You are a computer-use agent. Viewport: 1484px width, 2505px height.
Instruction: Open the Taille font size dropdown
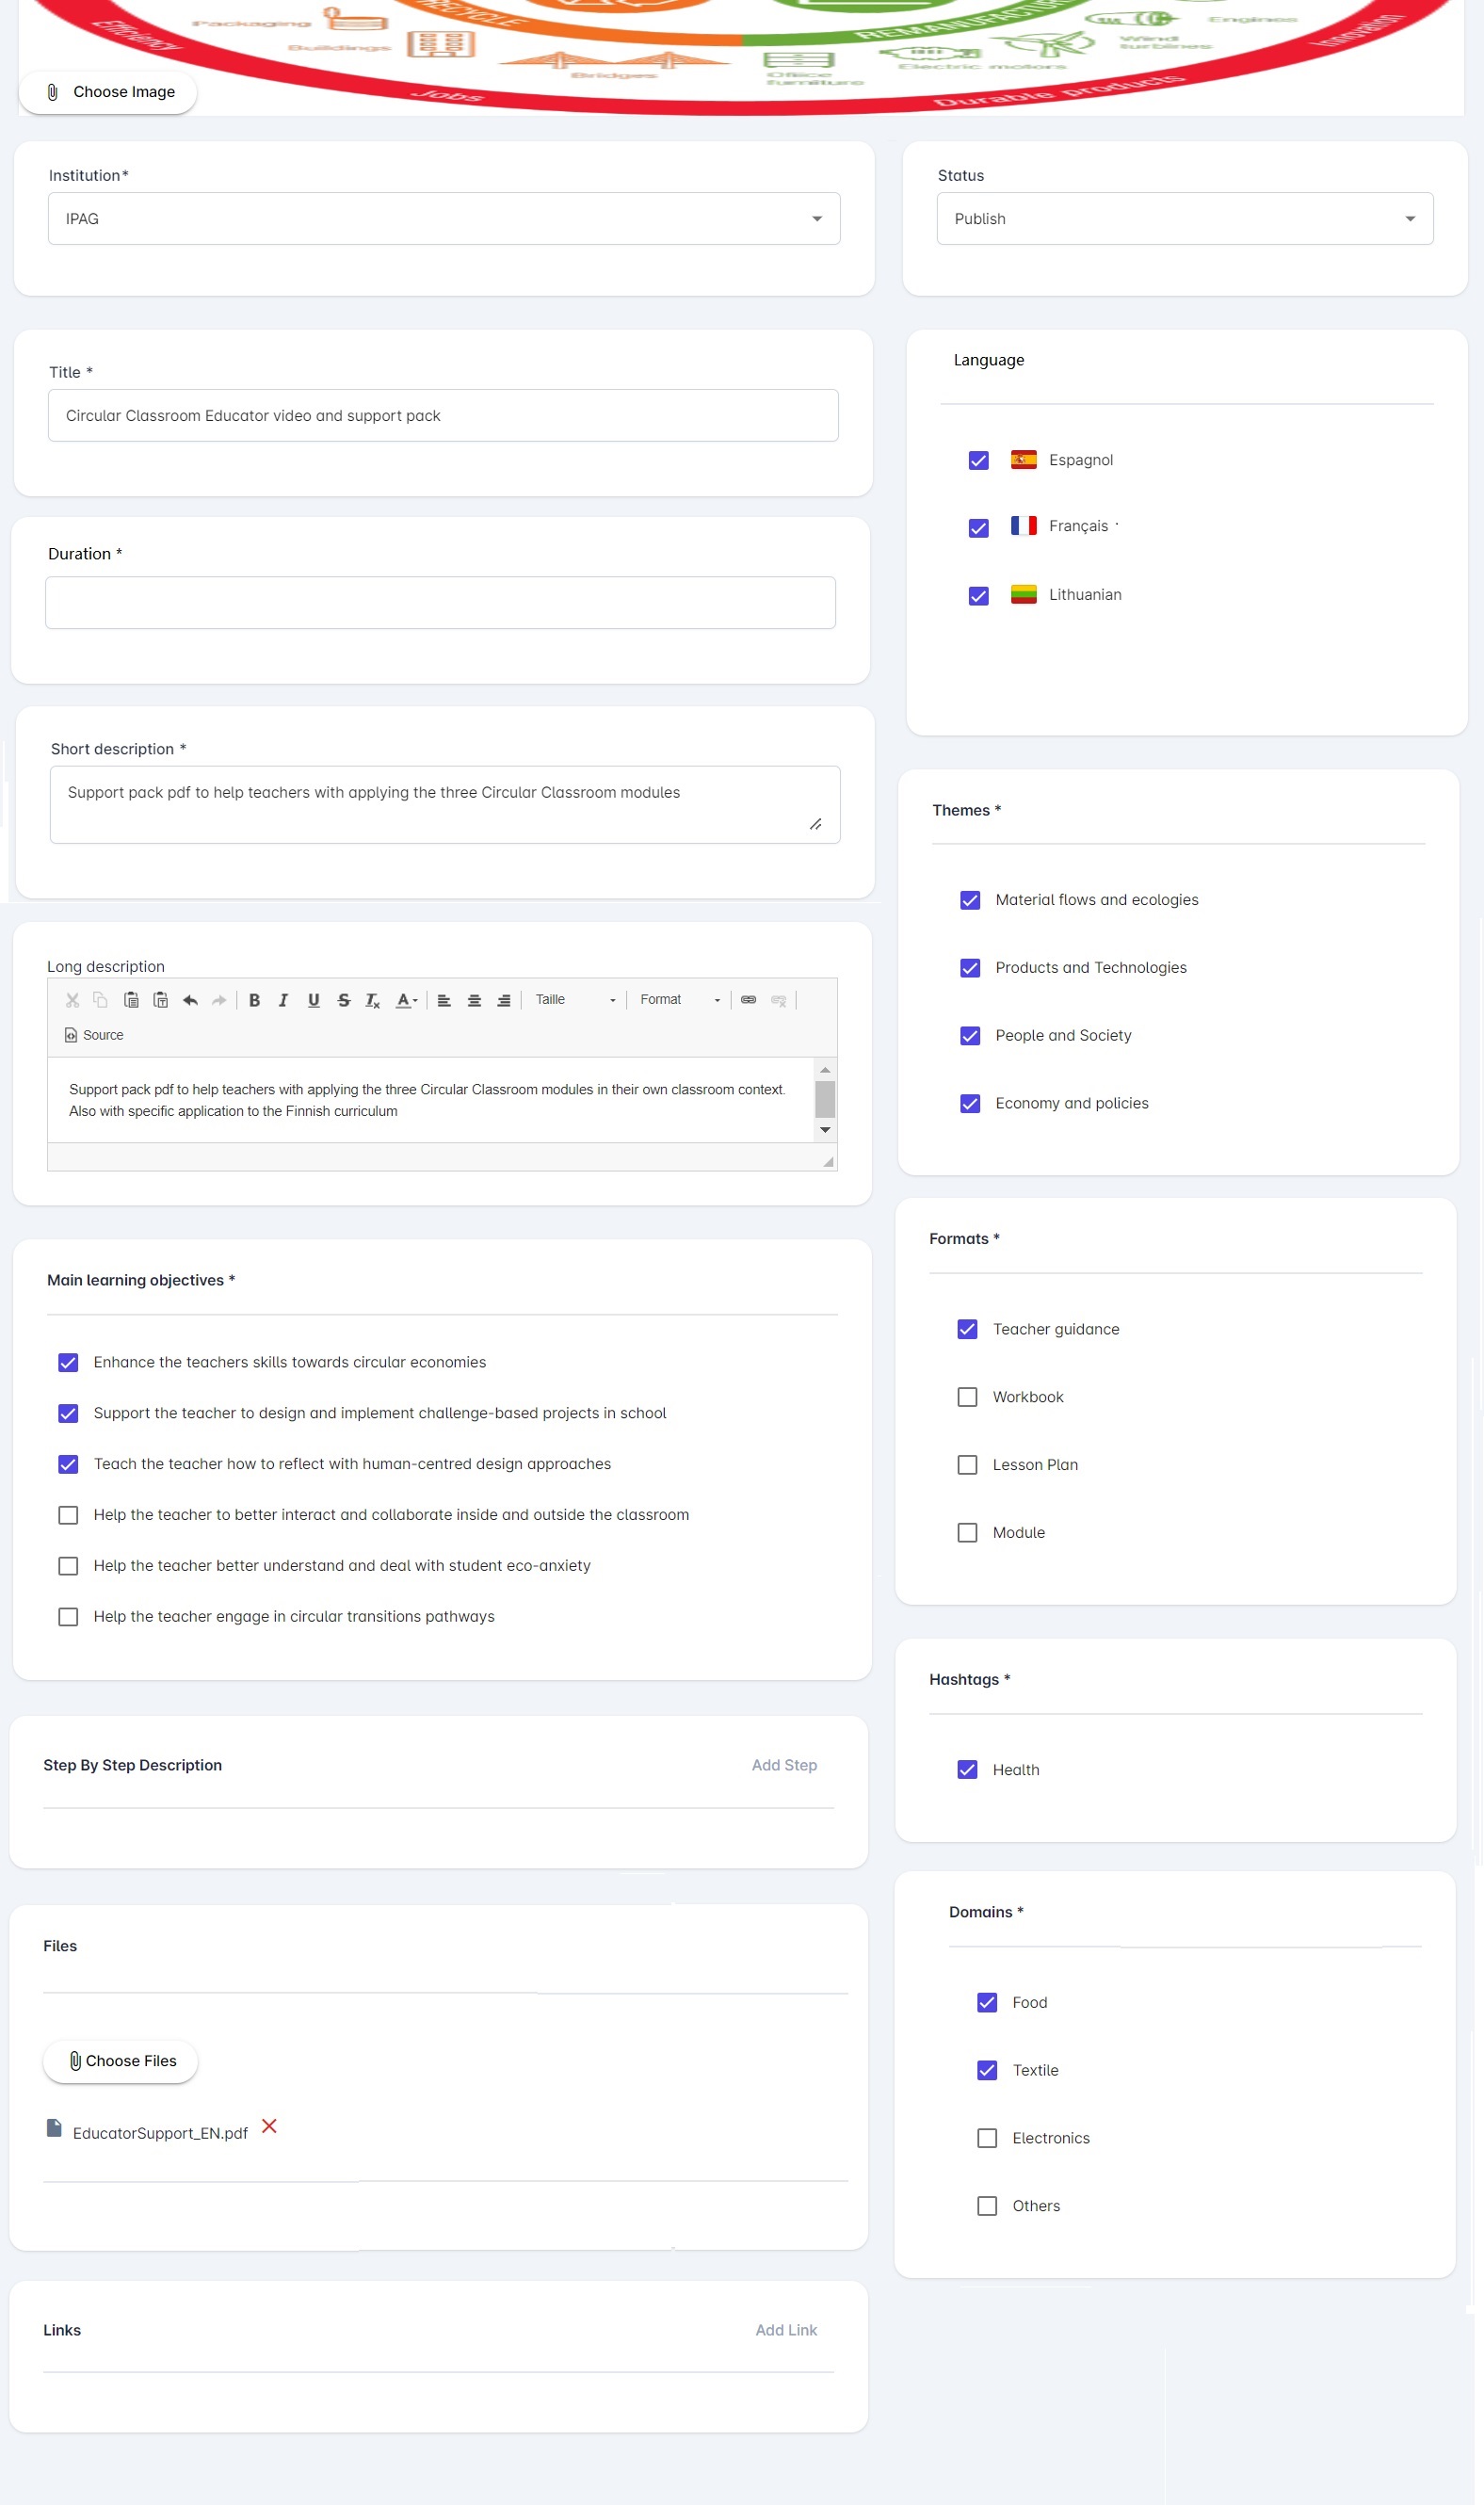coord(575,1000)
